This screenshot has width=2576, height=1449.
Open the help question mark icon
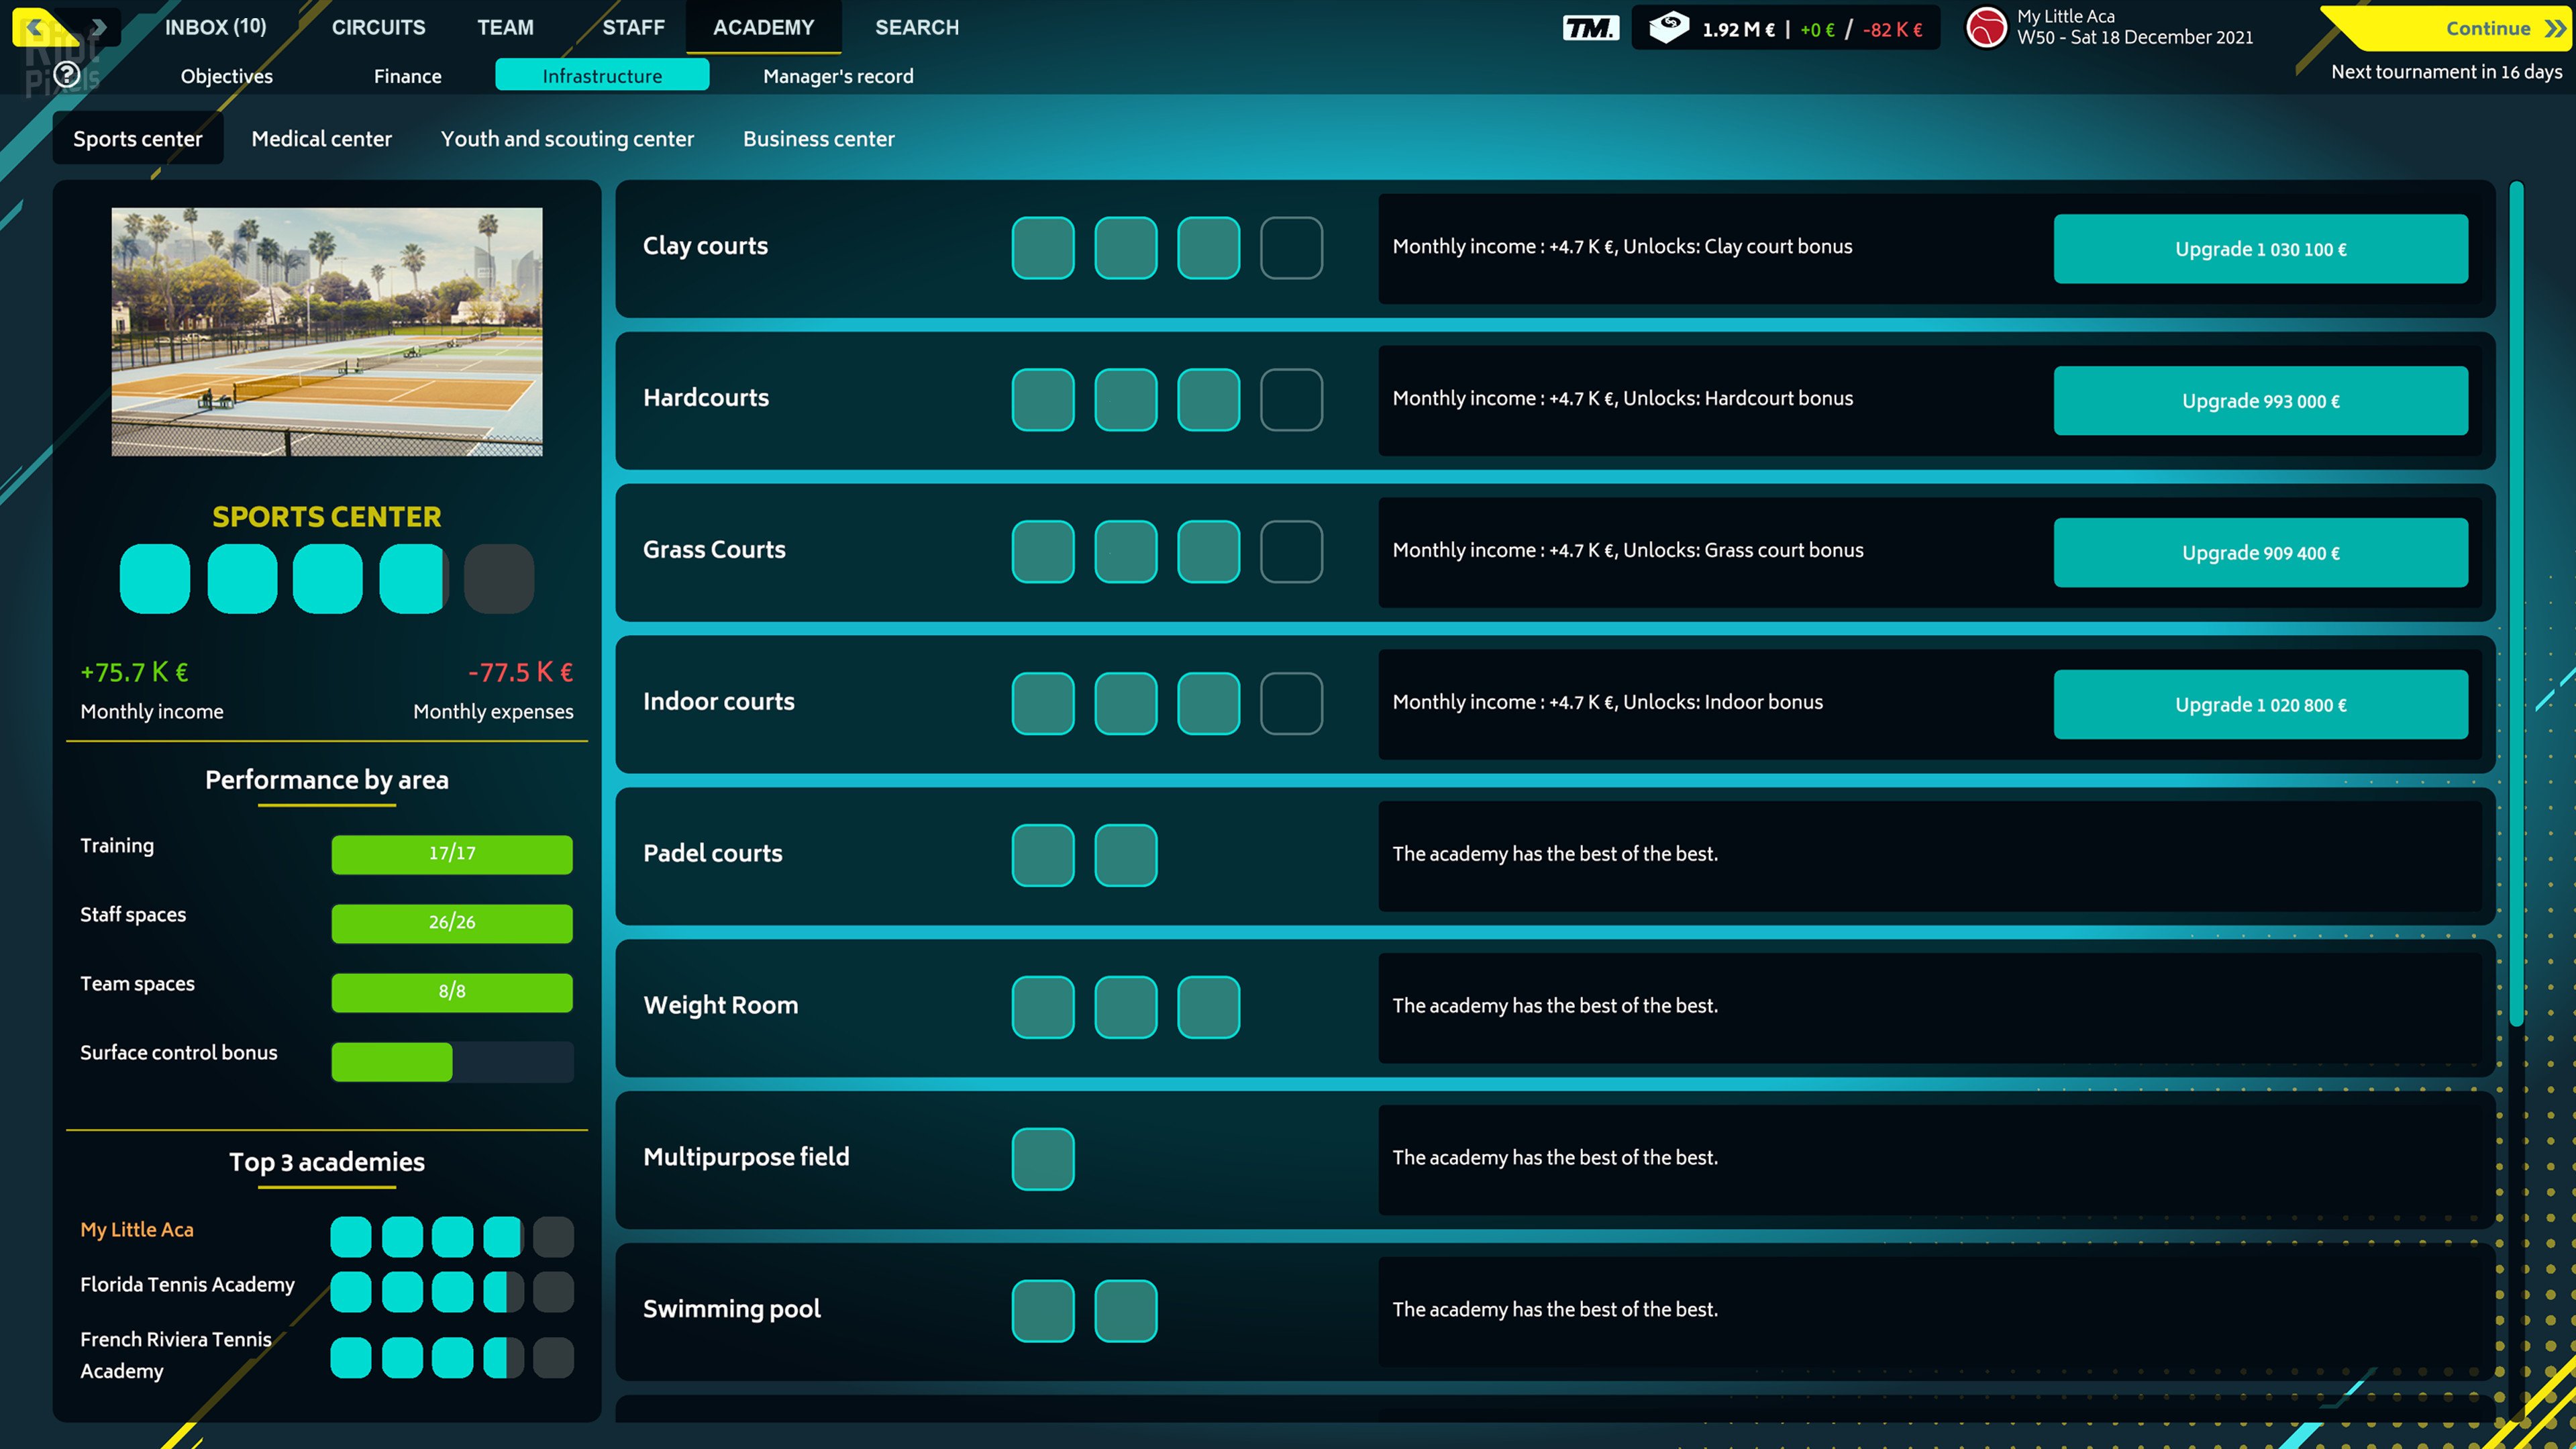point(66,75)
